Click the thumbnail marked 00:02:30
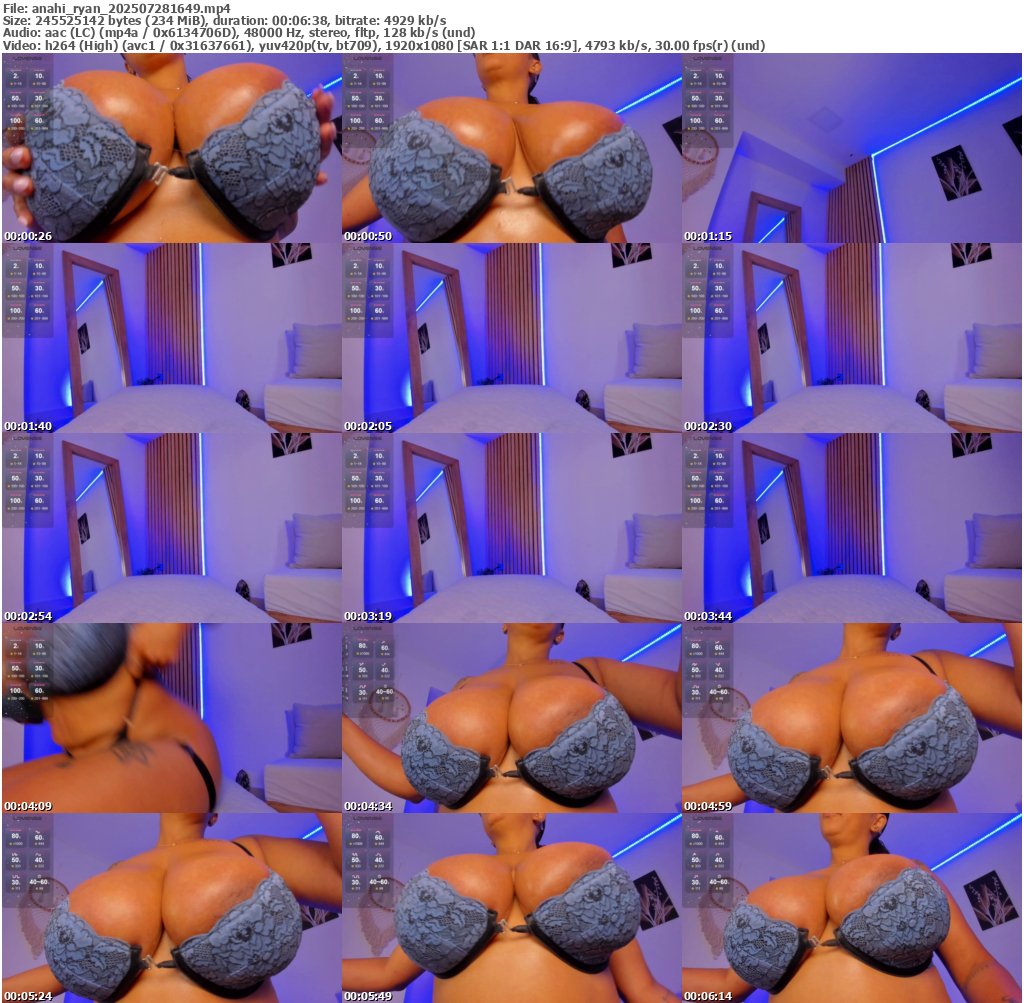This screenshot has width=1024, height=1003. pyautogui.click(x=852, y=338)
